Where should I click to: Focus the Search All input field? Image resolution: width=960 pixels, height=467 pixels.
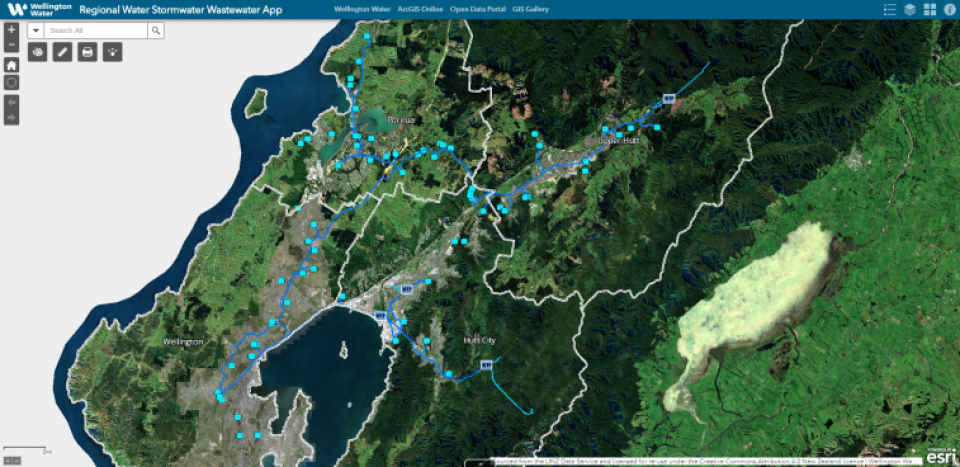pos(96,31)
